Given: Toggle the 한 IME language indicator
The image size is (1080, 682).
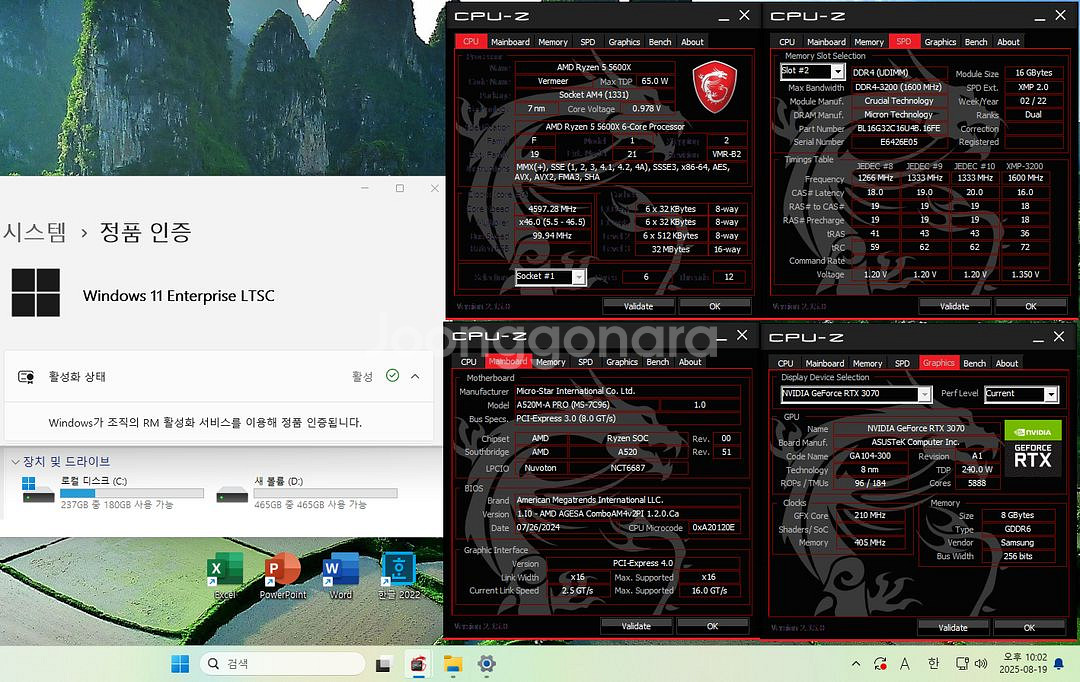Looking at the screenshot, I should (933, 663).
